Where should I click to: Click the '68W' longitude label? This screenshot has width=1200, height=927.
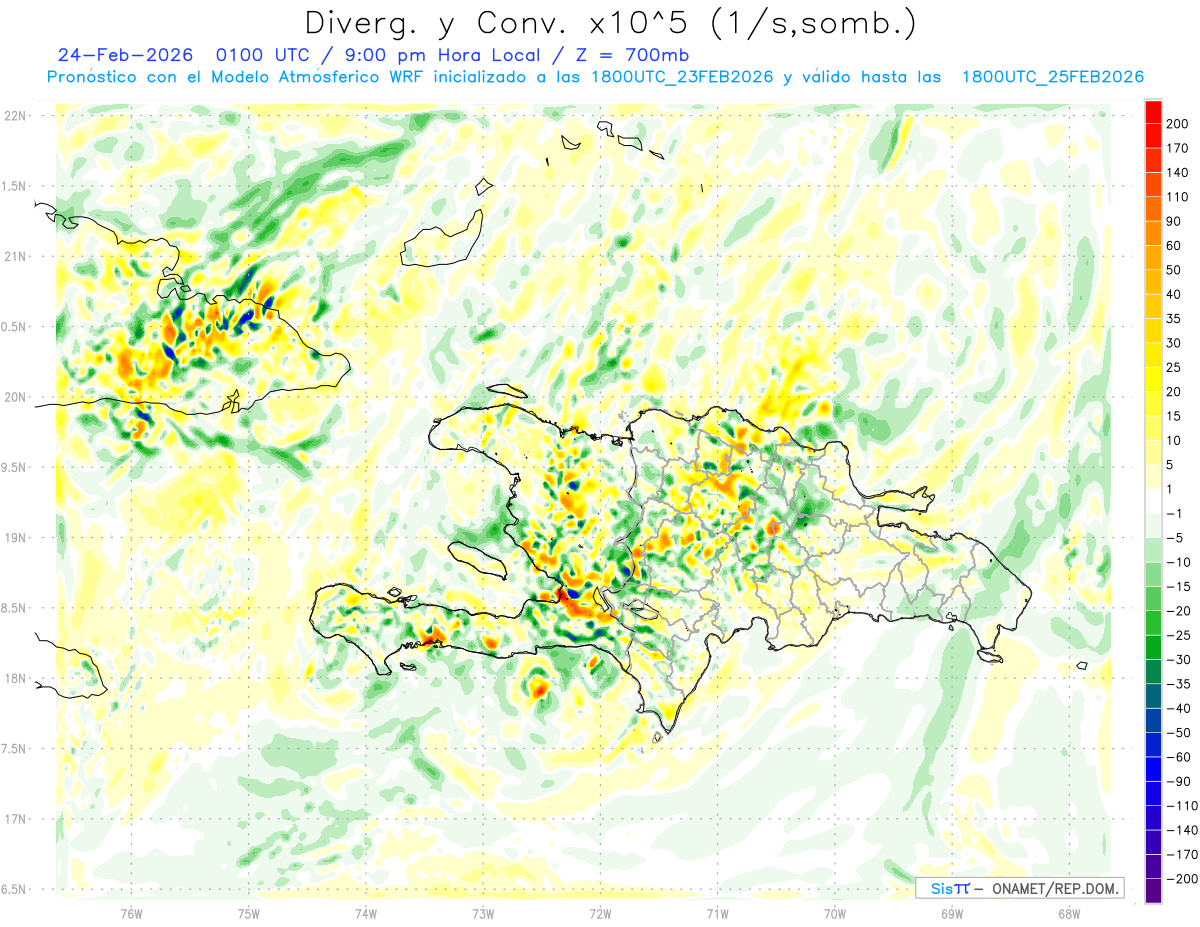coord(1069,913)
